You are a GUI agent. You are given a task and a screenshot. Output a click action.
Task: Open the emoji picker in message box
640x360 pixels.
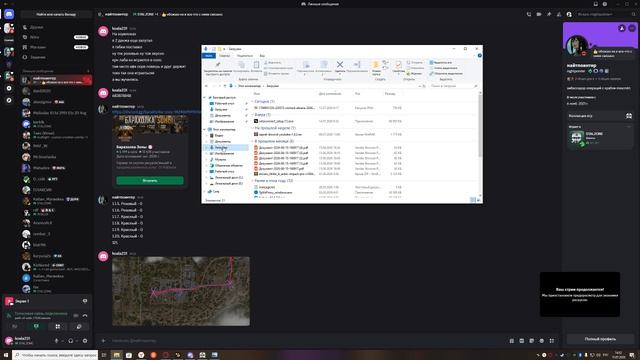(542, 340)
